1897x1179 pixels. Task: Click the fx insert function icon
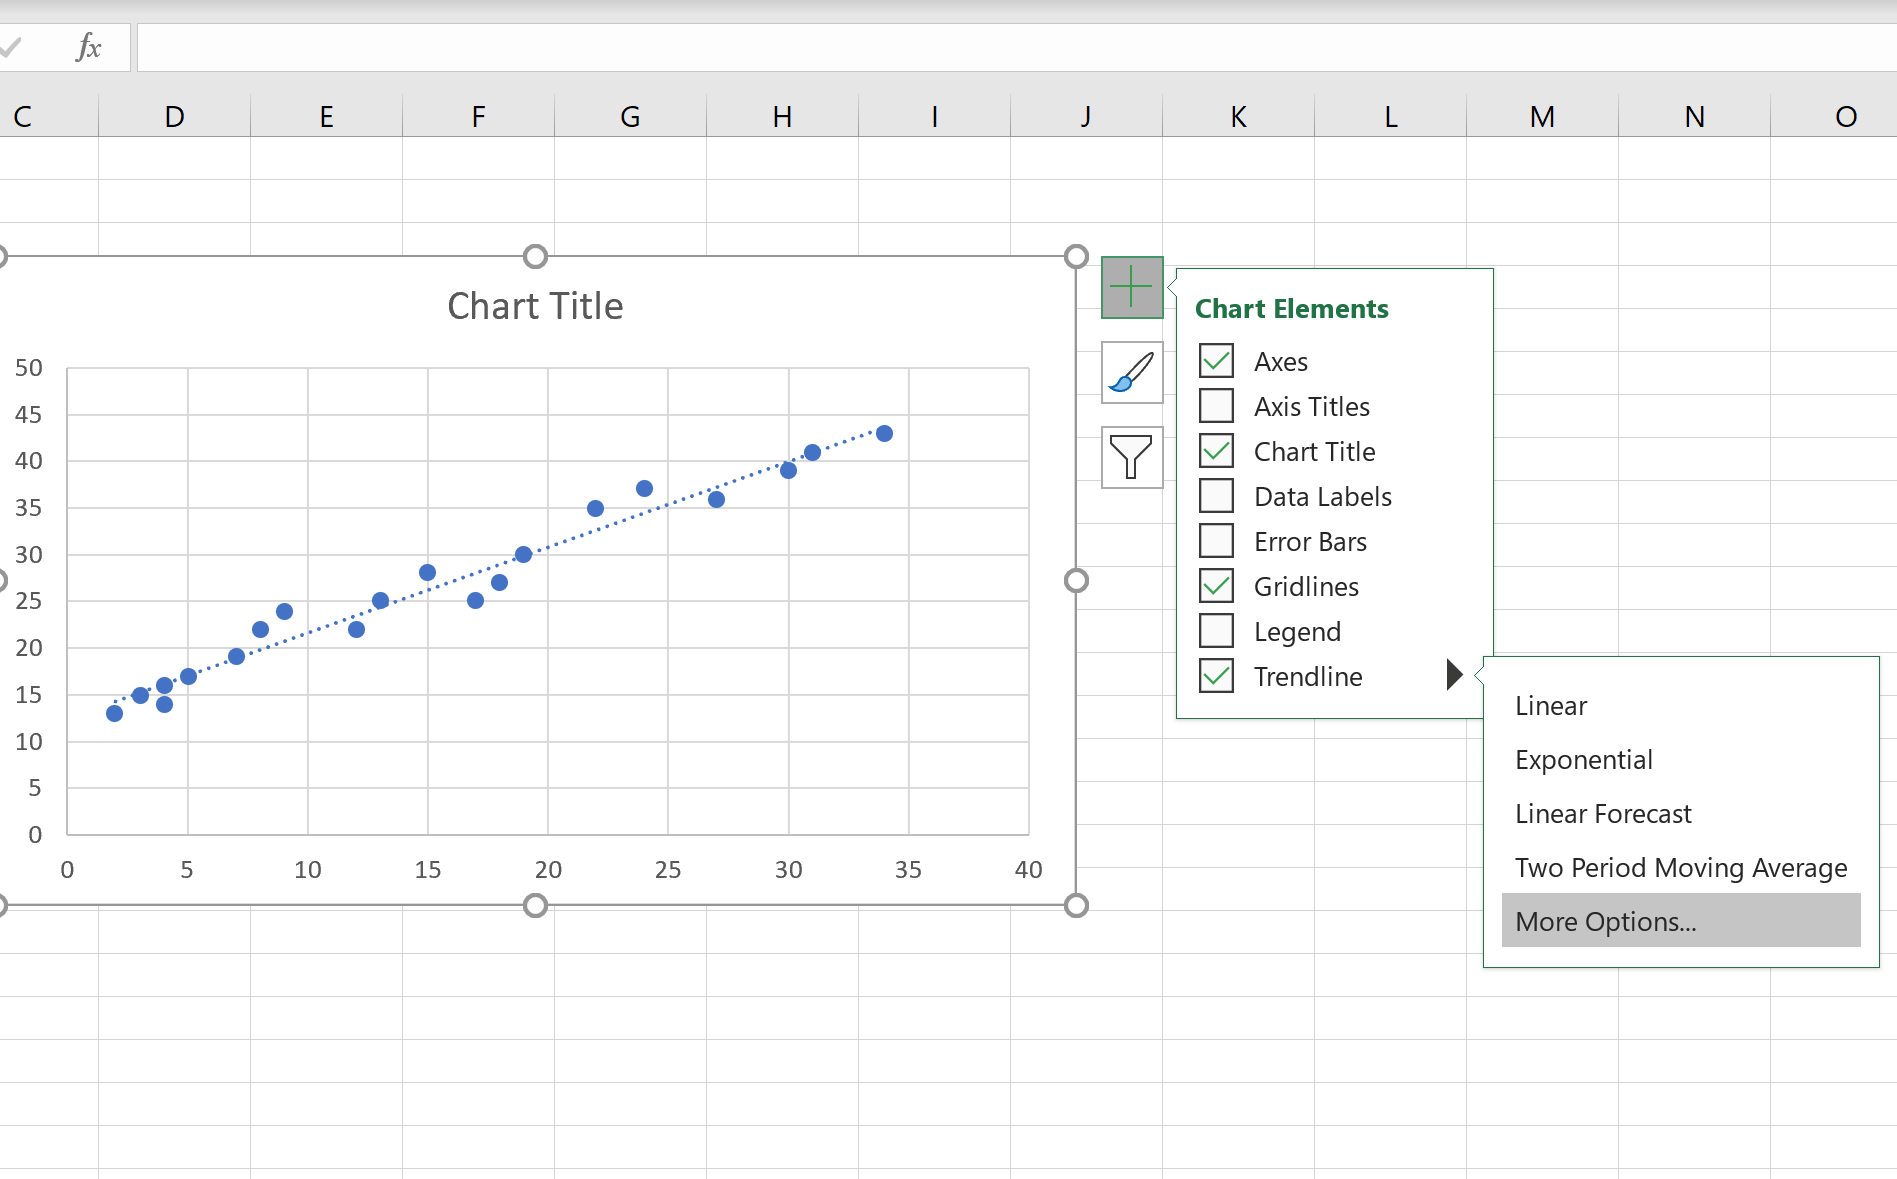88,47
